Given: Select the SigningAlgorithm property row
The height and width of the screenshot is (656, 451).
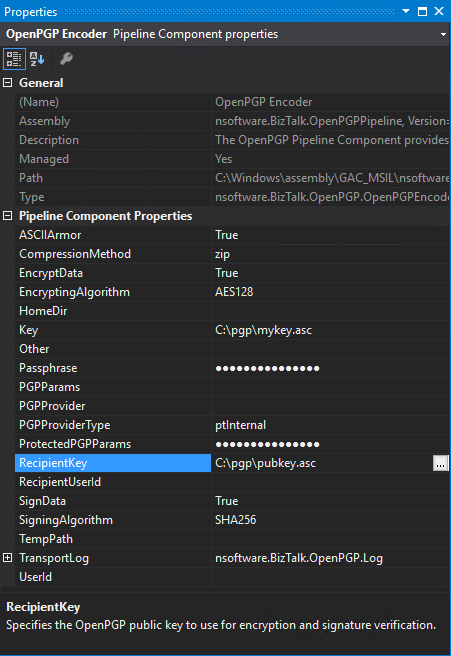Looking at the screenshot, I should 233,520.
